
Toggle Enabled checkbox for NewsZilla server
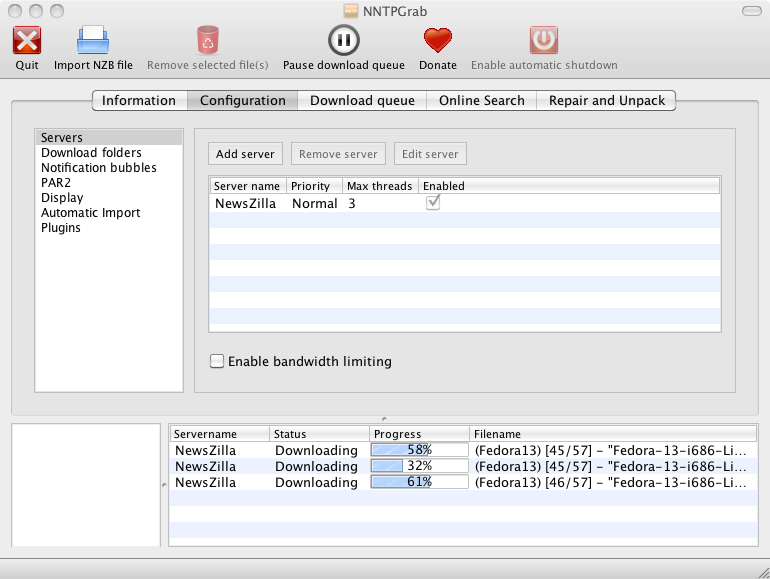pos(433,202)
